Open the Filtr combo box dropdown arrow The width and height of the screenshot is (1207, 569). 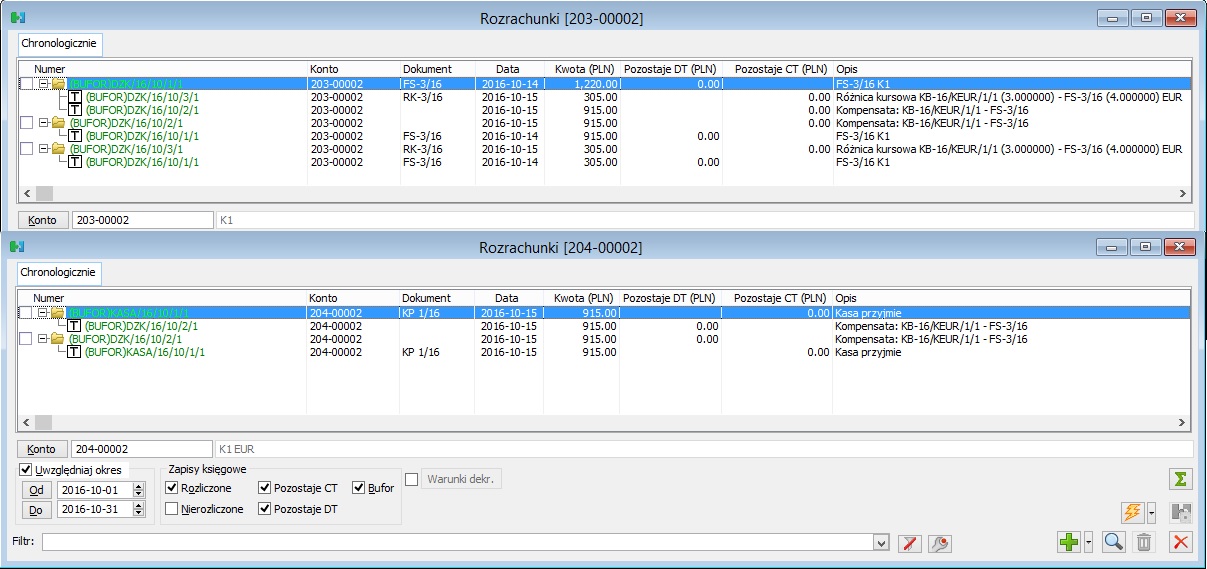coord(881,543)
